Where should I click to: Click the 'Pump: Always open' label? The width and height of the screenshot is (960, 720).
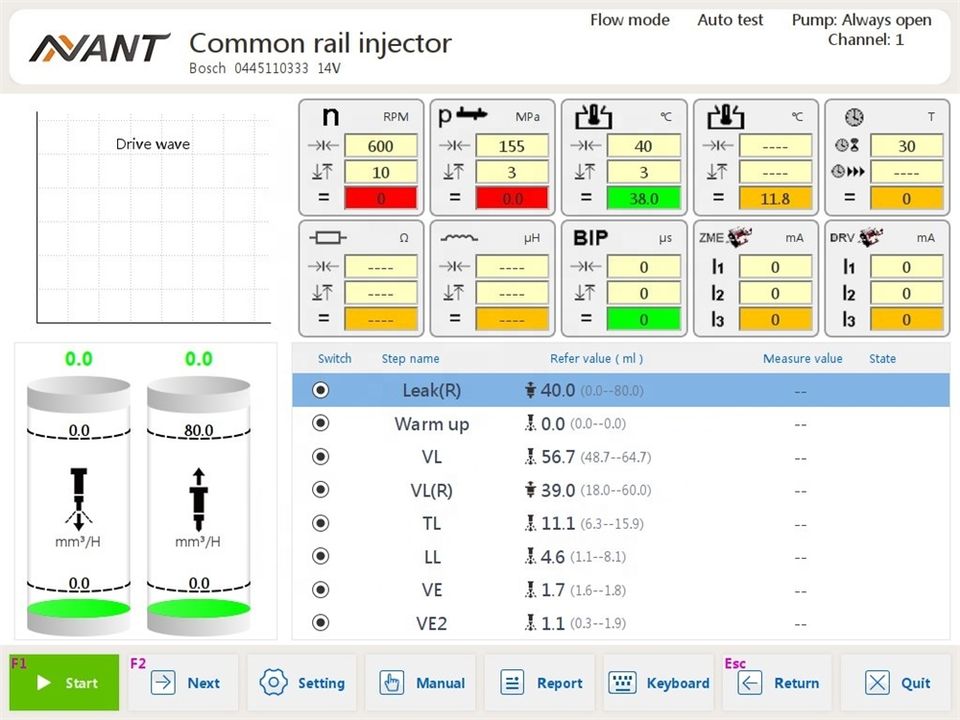coord(861,20)
